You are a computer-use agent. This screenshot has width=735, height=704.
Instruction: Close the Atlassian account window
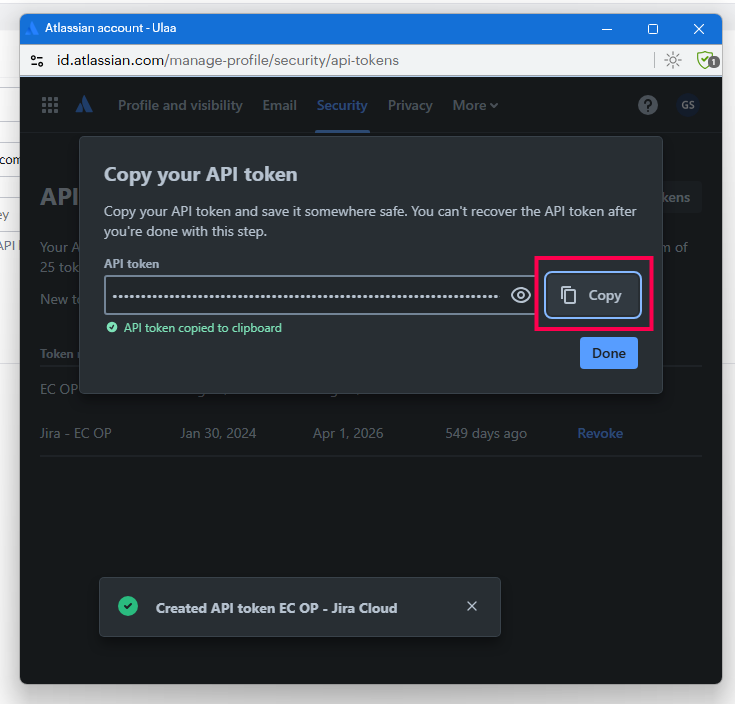tap(698, 29)
